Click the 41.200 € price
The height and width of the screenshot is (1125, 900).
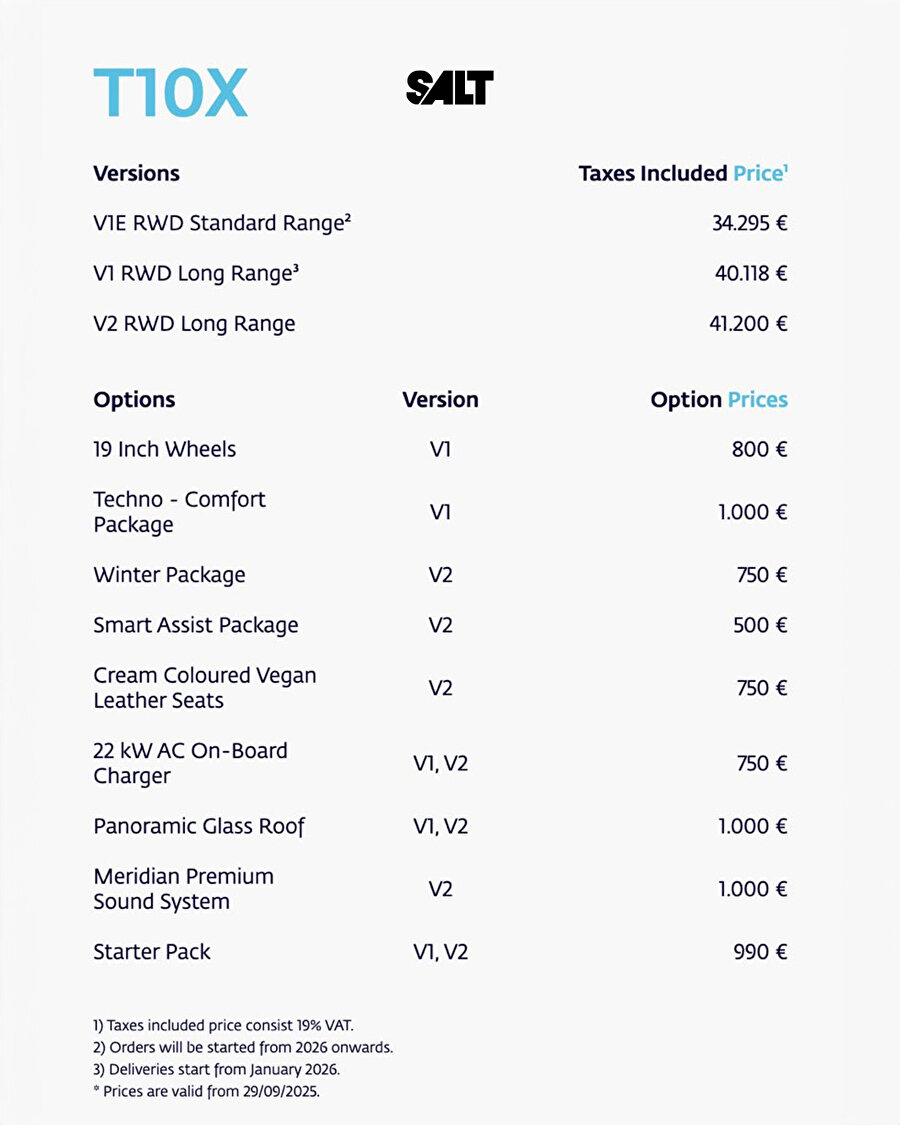pyautogui.click(x=749, y=324)
